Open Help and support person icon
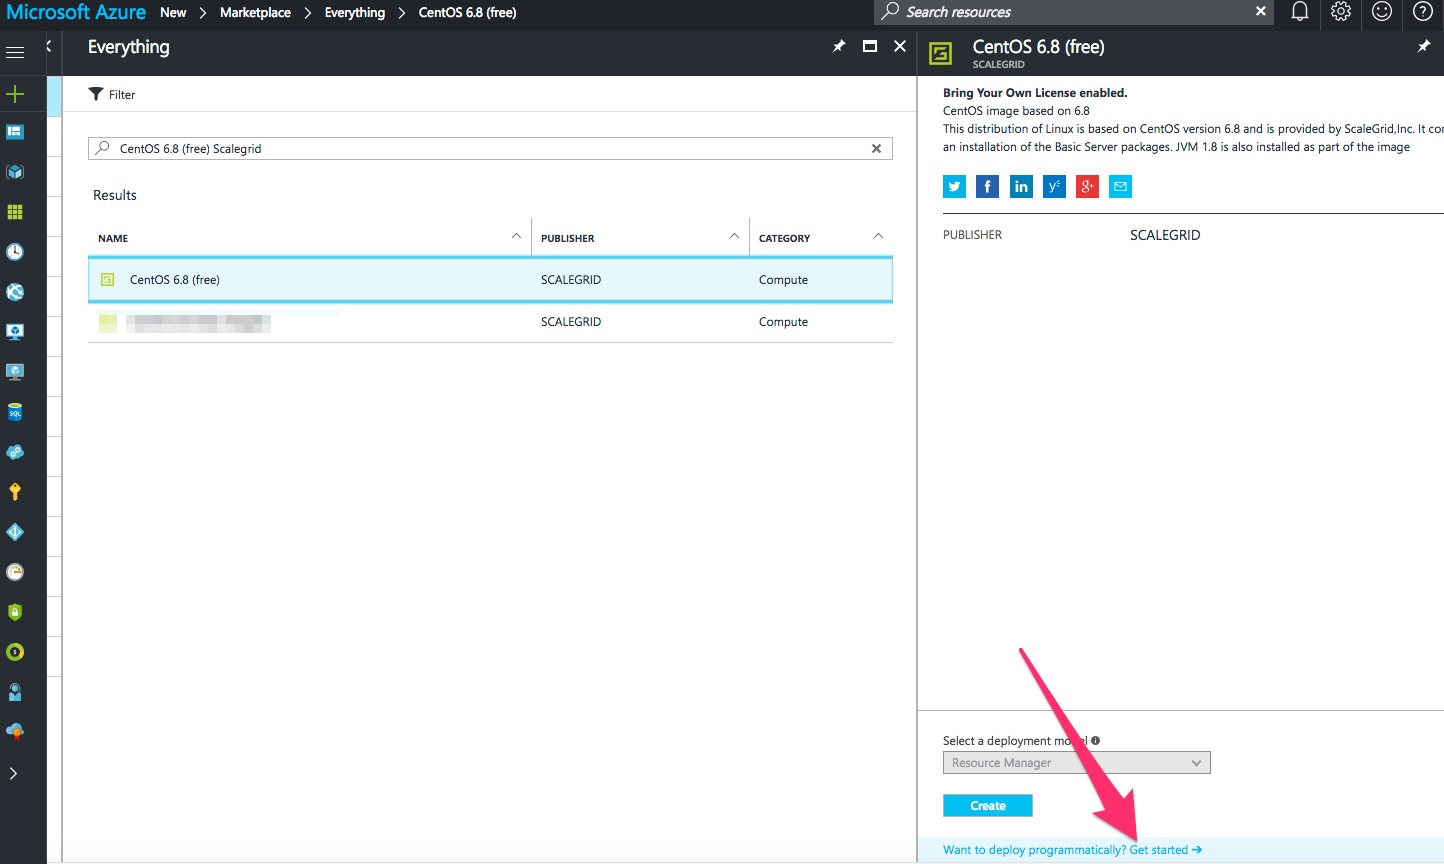1444x864 pixels. (15, 692)
